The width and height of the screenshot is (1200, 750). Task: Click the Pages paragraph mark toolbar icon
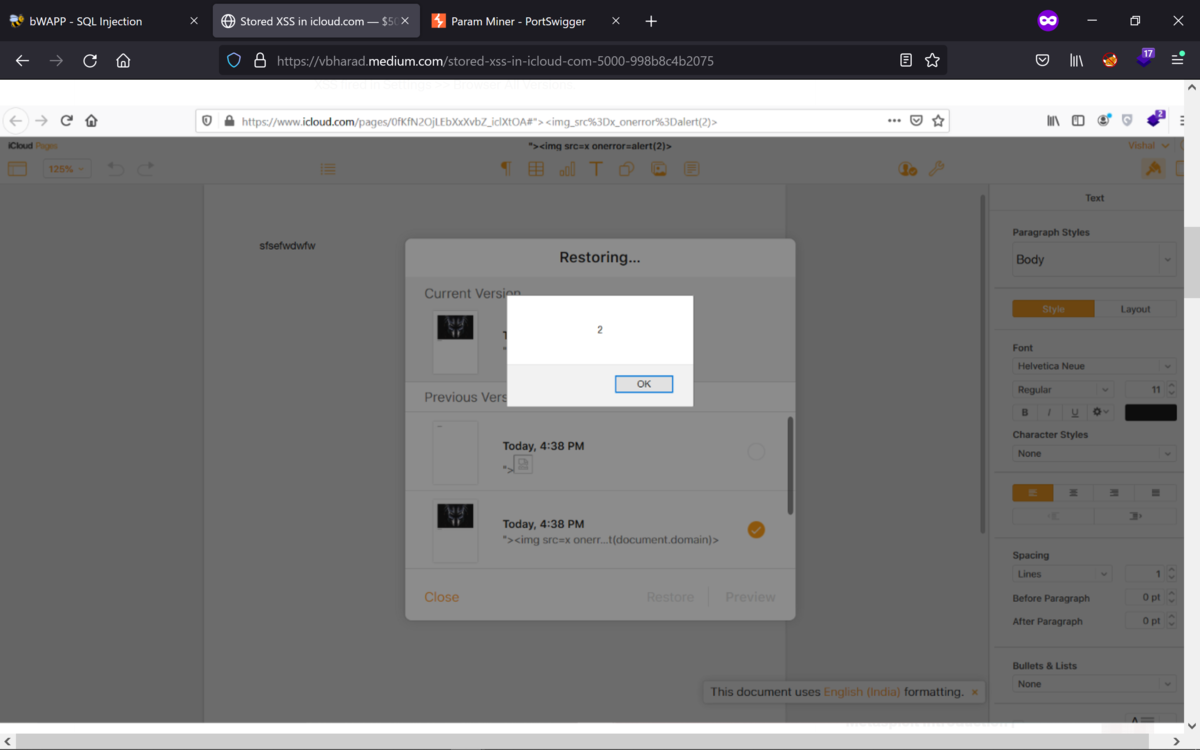pos(506,169)
